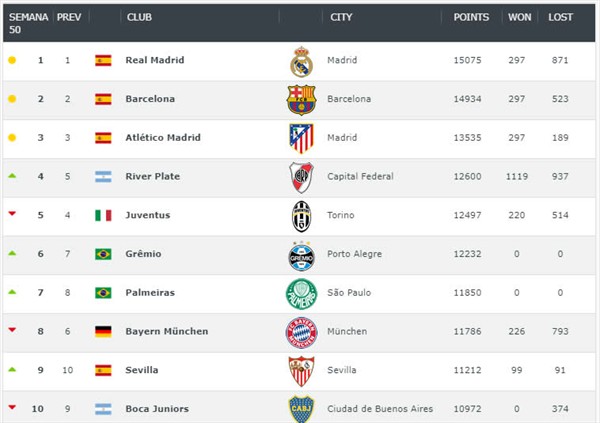The height and width of the screenshot is (423, 600).
Task: Click the German flag beside Bayern München
Action: point(103,332)
